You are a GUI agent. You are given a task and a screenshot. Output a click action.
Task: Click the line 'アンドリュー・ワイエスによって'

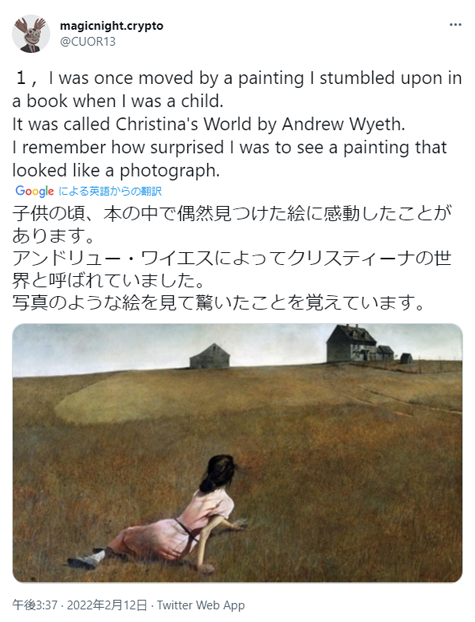click(x=149, y=259)
